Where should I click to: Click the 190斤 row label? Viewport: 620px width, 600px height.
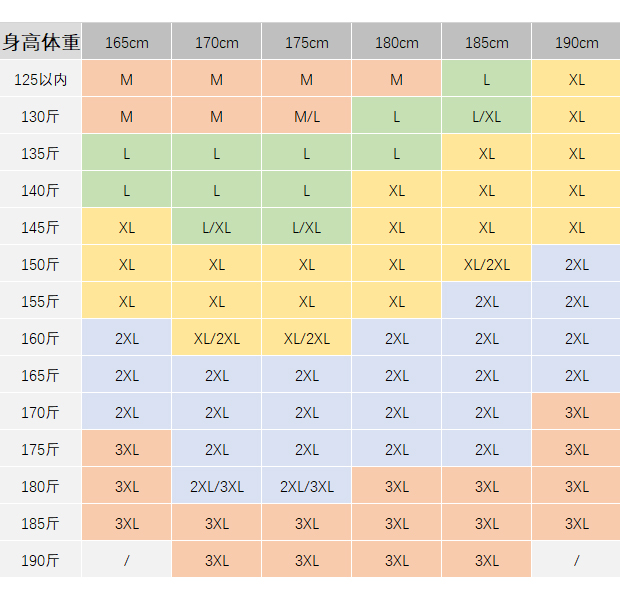point(41,560)
